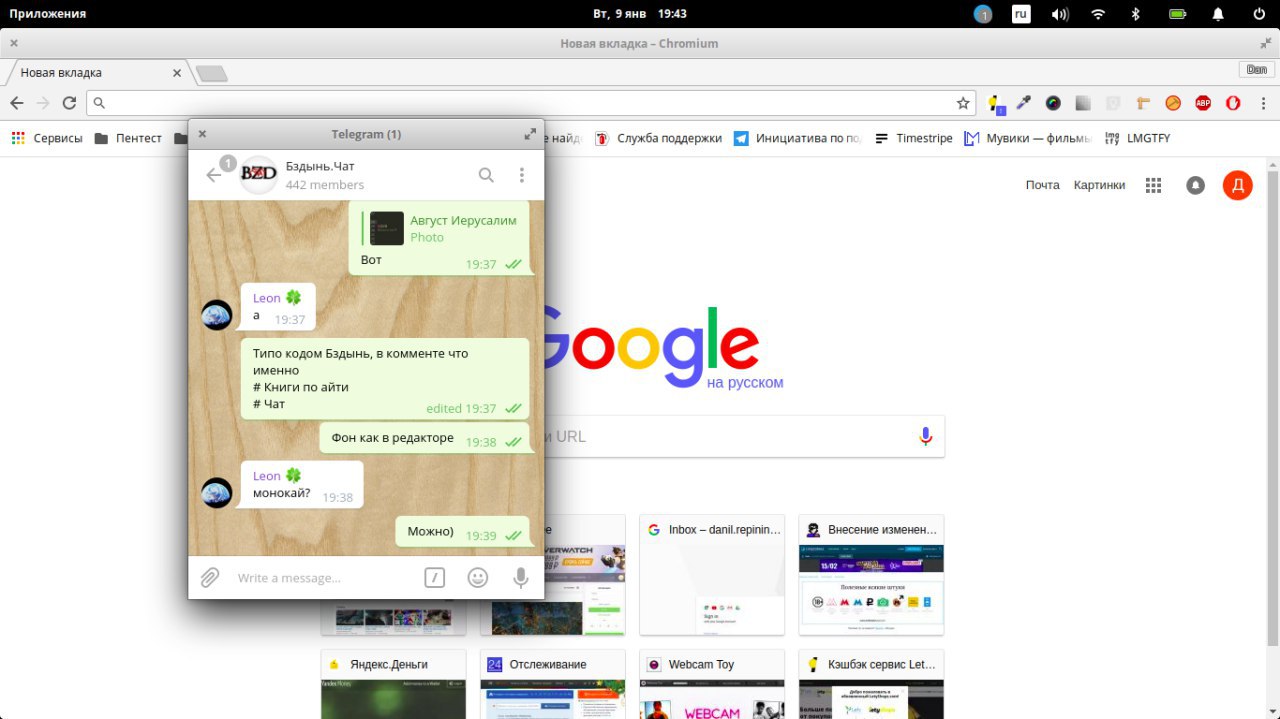Open Google notifications bell
1280x719 pixels.
(1195, 185)
